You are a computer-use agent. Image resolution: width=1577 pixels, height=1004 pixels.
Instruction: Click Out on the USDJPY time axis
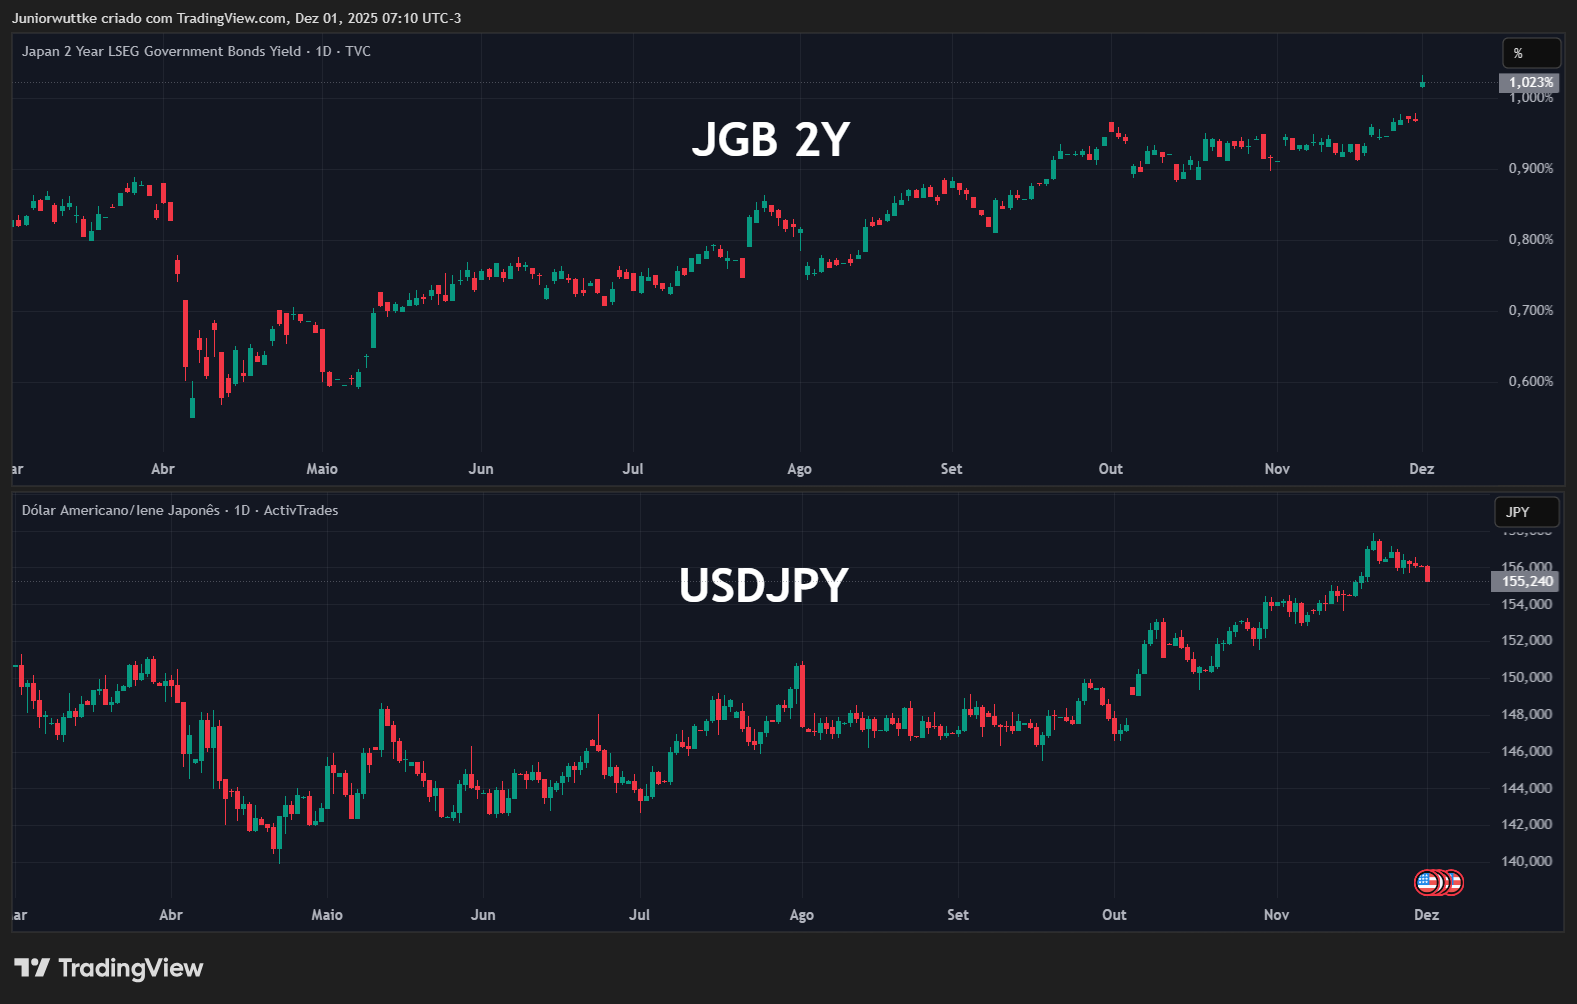1114,915
